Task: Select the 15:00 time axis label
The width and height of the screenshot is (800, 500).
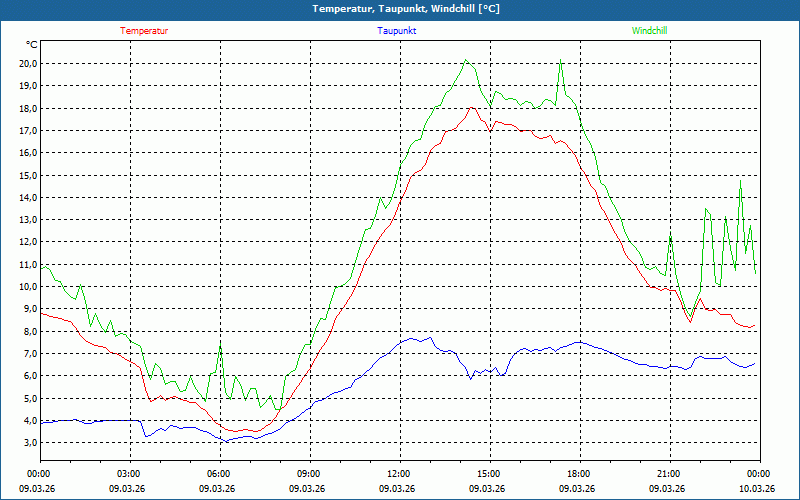Action: click(x=488, y=474)
